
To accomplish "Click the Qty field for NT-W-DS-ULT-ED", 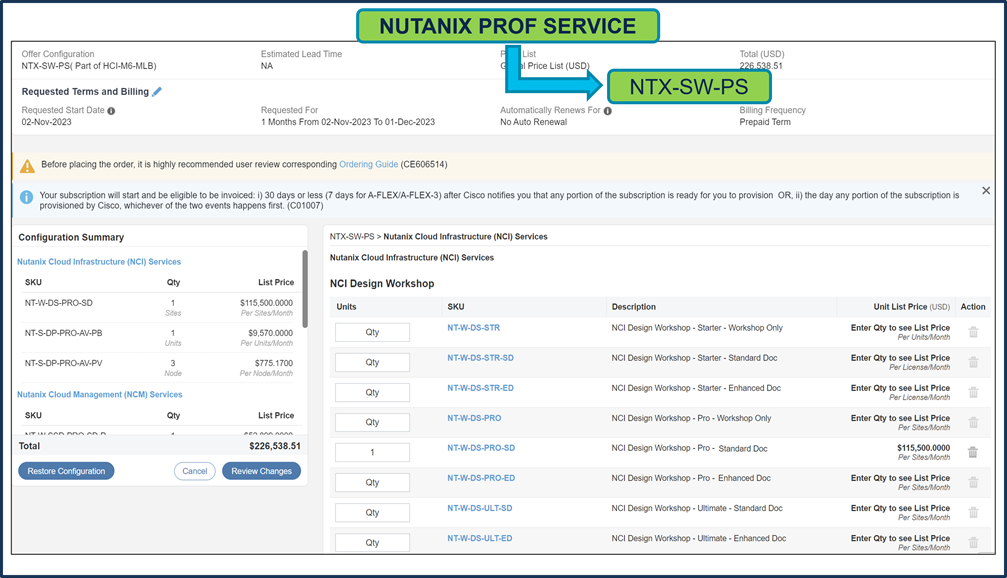I will pyautogui.click(x=372, y=543).
